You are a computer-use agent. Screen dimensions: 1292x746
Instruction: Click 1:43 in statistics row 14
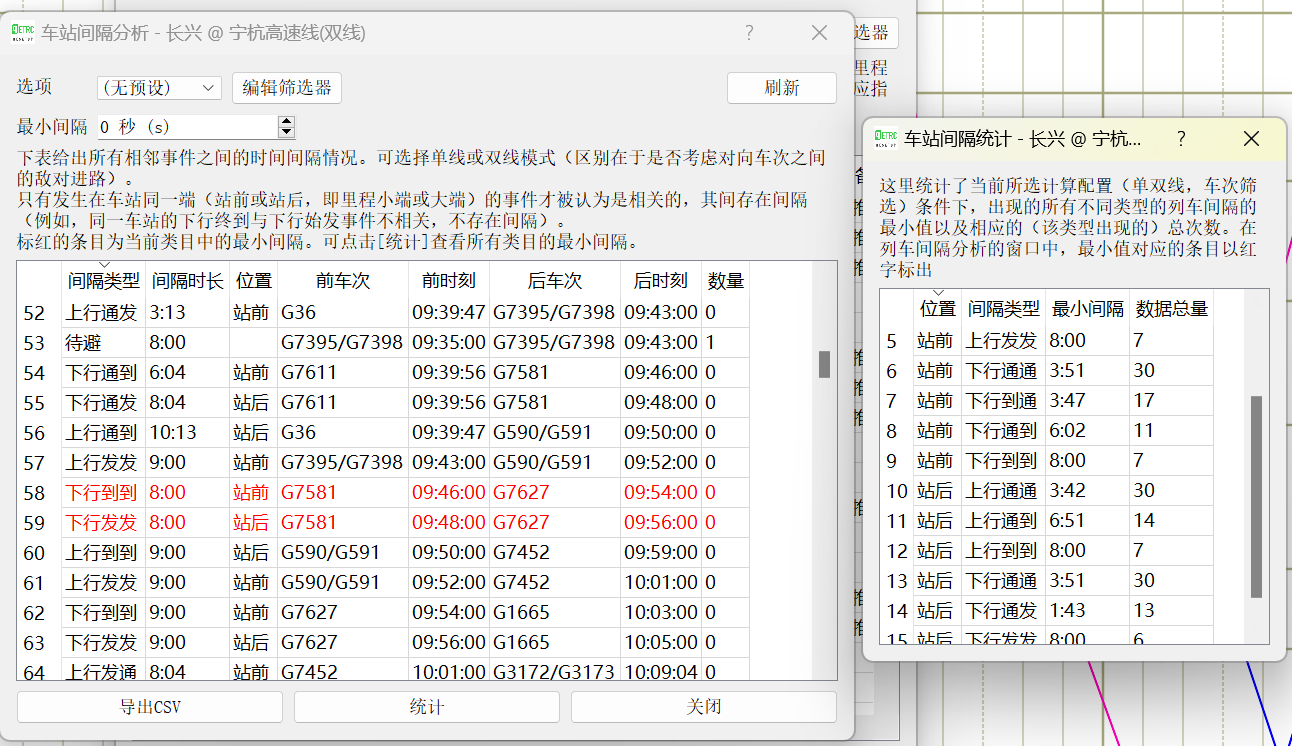point(1089,611)
